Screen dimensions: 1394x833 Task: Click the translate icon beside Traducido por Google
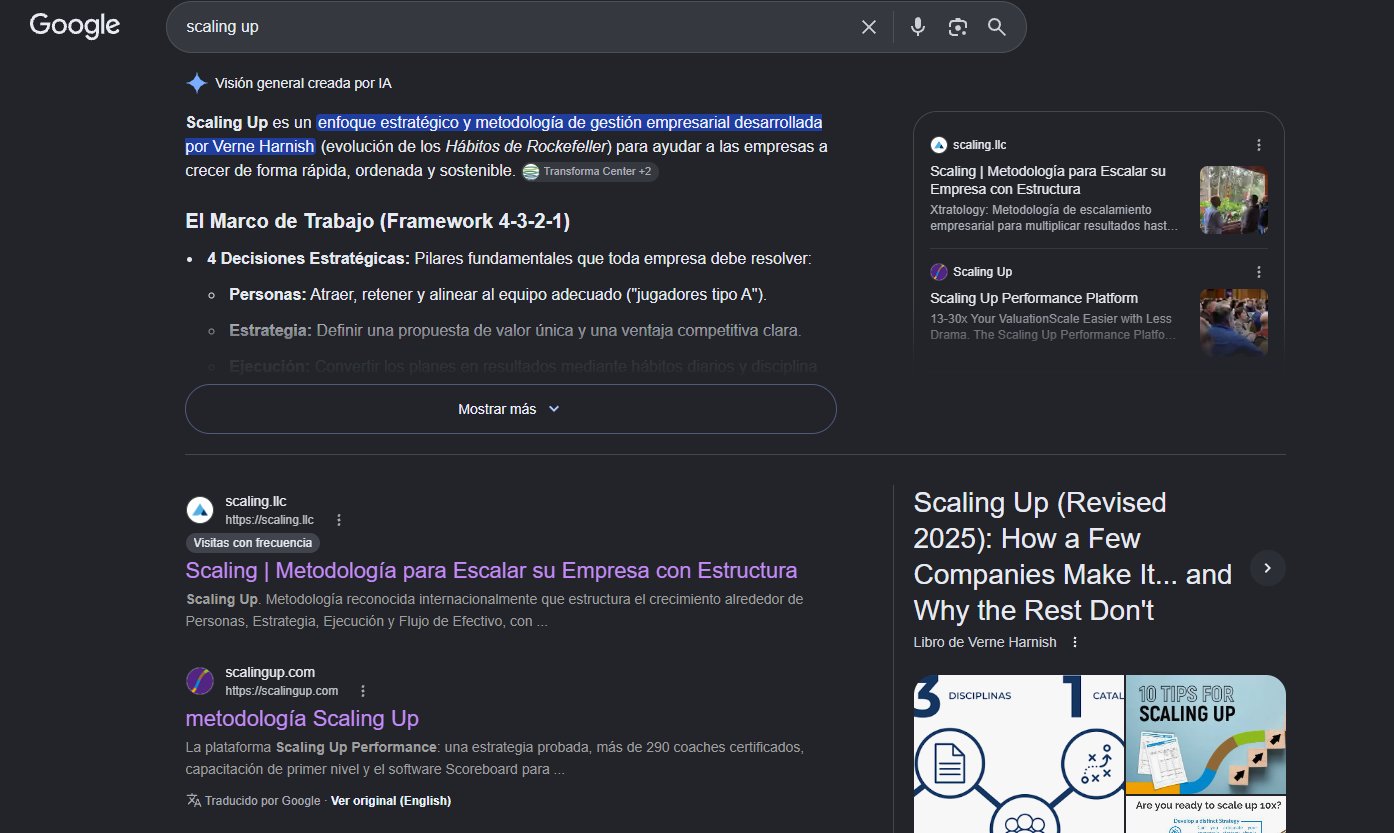pos(193,800)
